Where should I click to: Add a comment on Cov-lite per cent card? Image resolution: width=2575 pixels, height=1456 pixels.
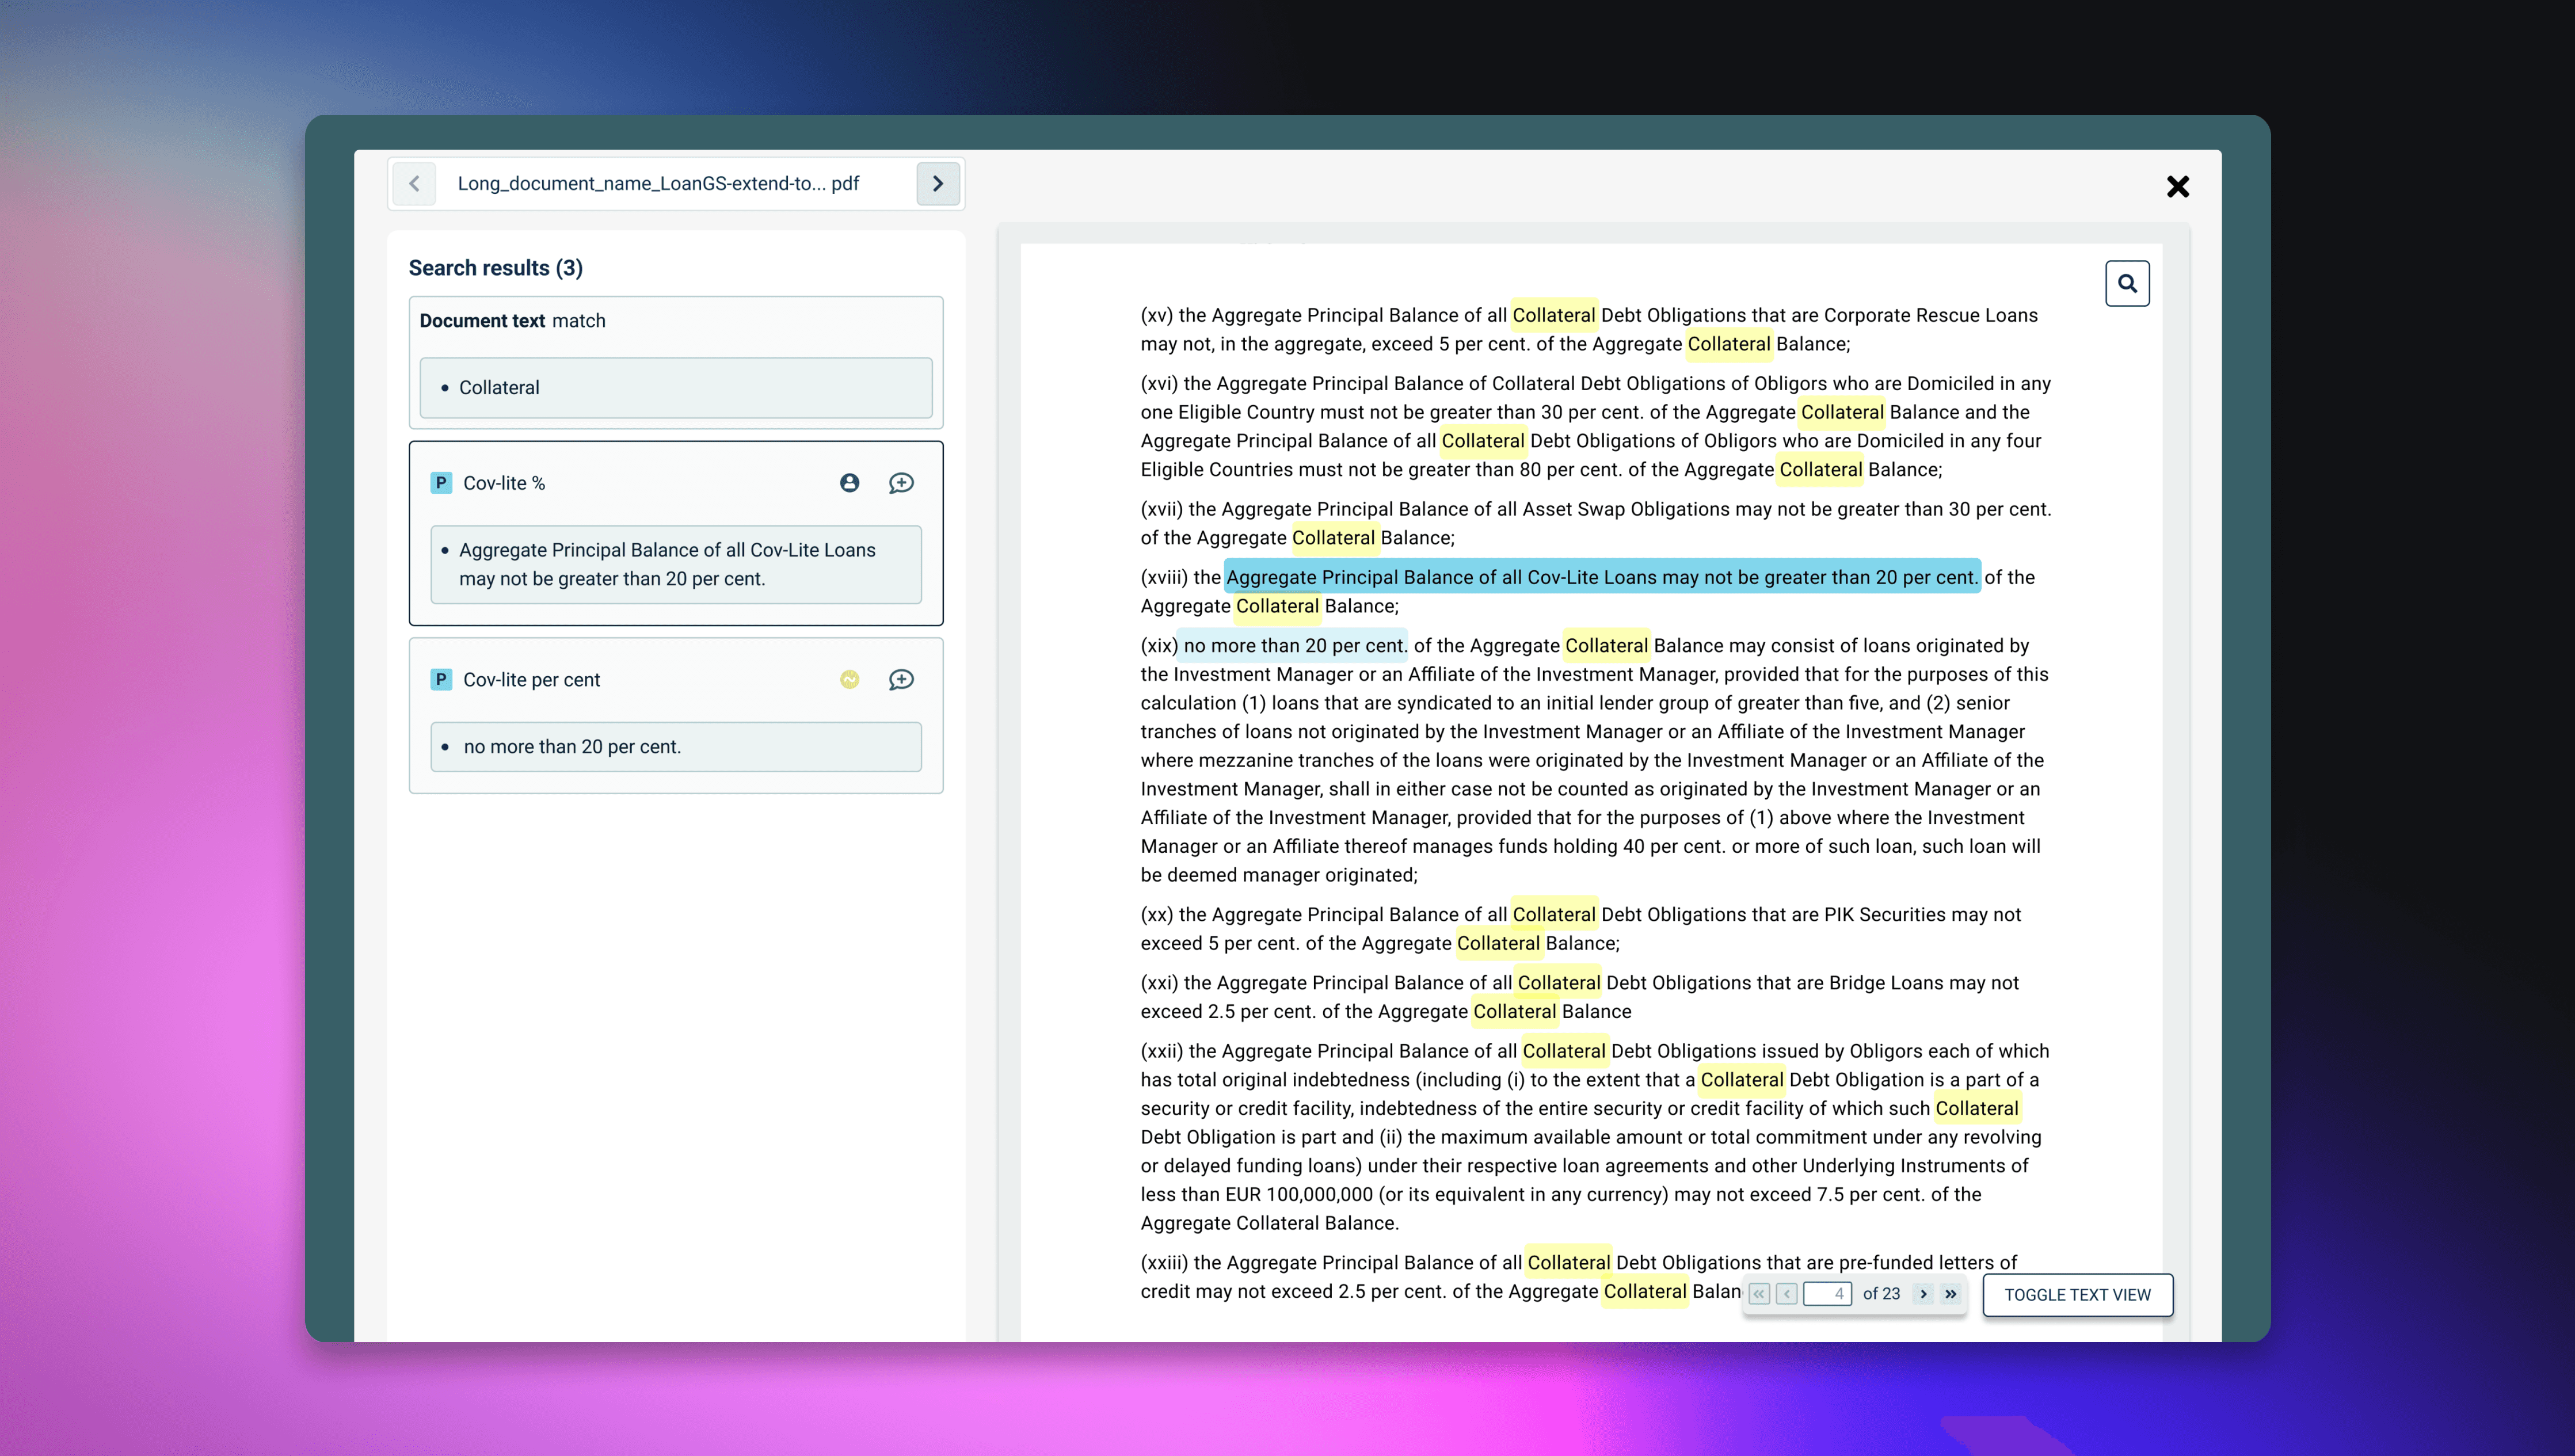click(901, 680)
